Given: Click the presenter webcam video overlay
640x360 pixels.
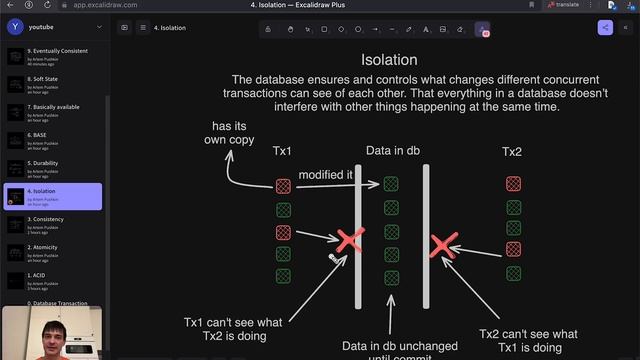Looking at the screenshot, I should [x=52, y=333].
